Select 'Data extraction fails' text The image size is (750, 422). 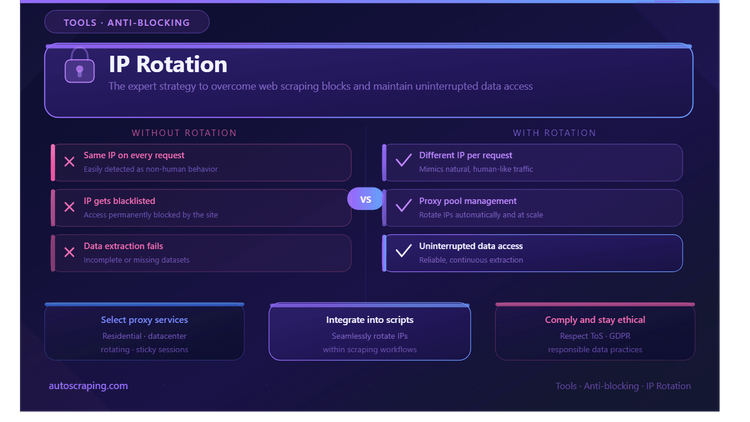coord(123,246)
